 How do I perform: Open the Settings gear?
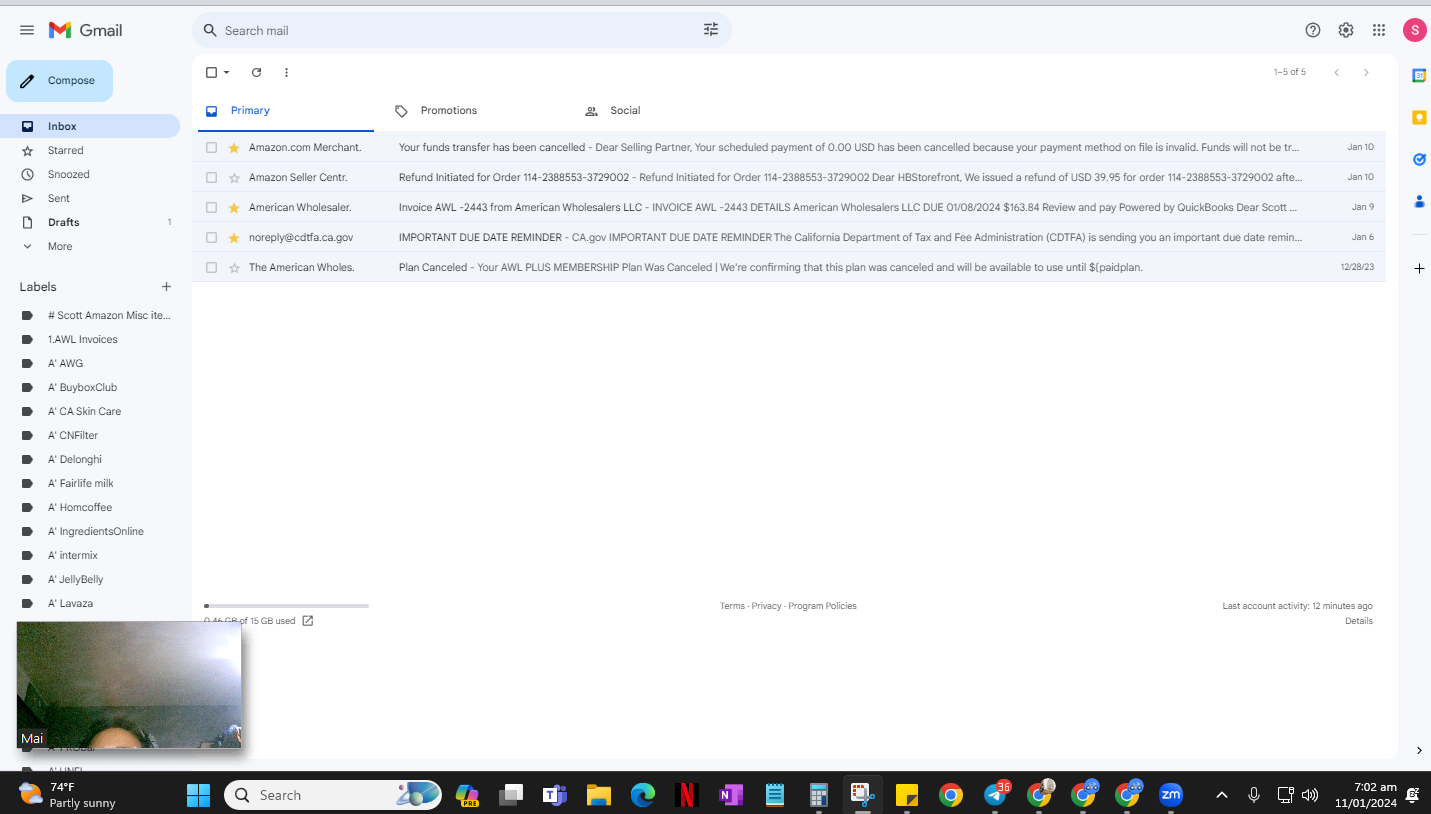click(x=1346, y=30)
